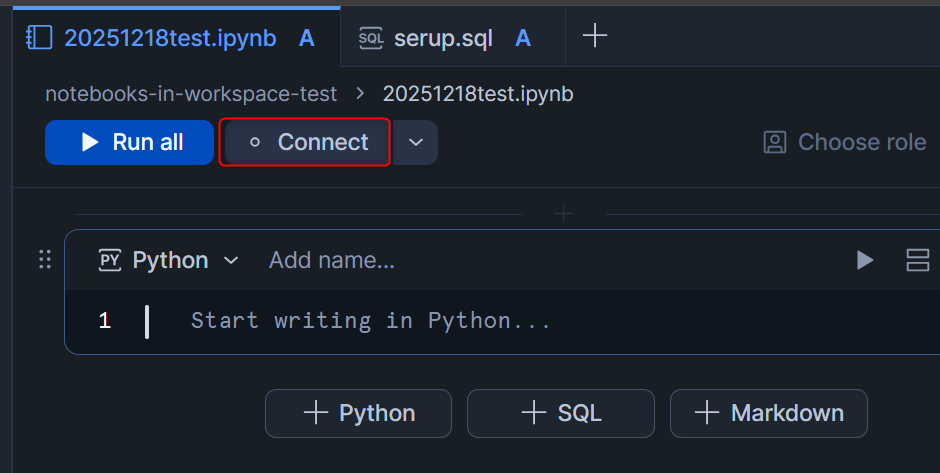This screenshot has width=940, height=473.
Task: Click the six-dot drag handle beside the cell
Action: [x=44, y=260]
